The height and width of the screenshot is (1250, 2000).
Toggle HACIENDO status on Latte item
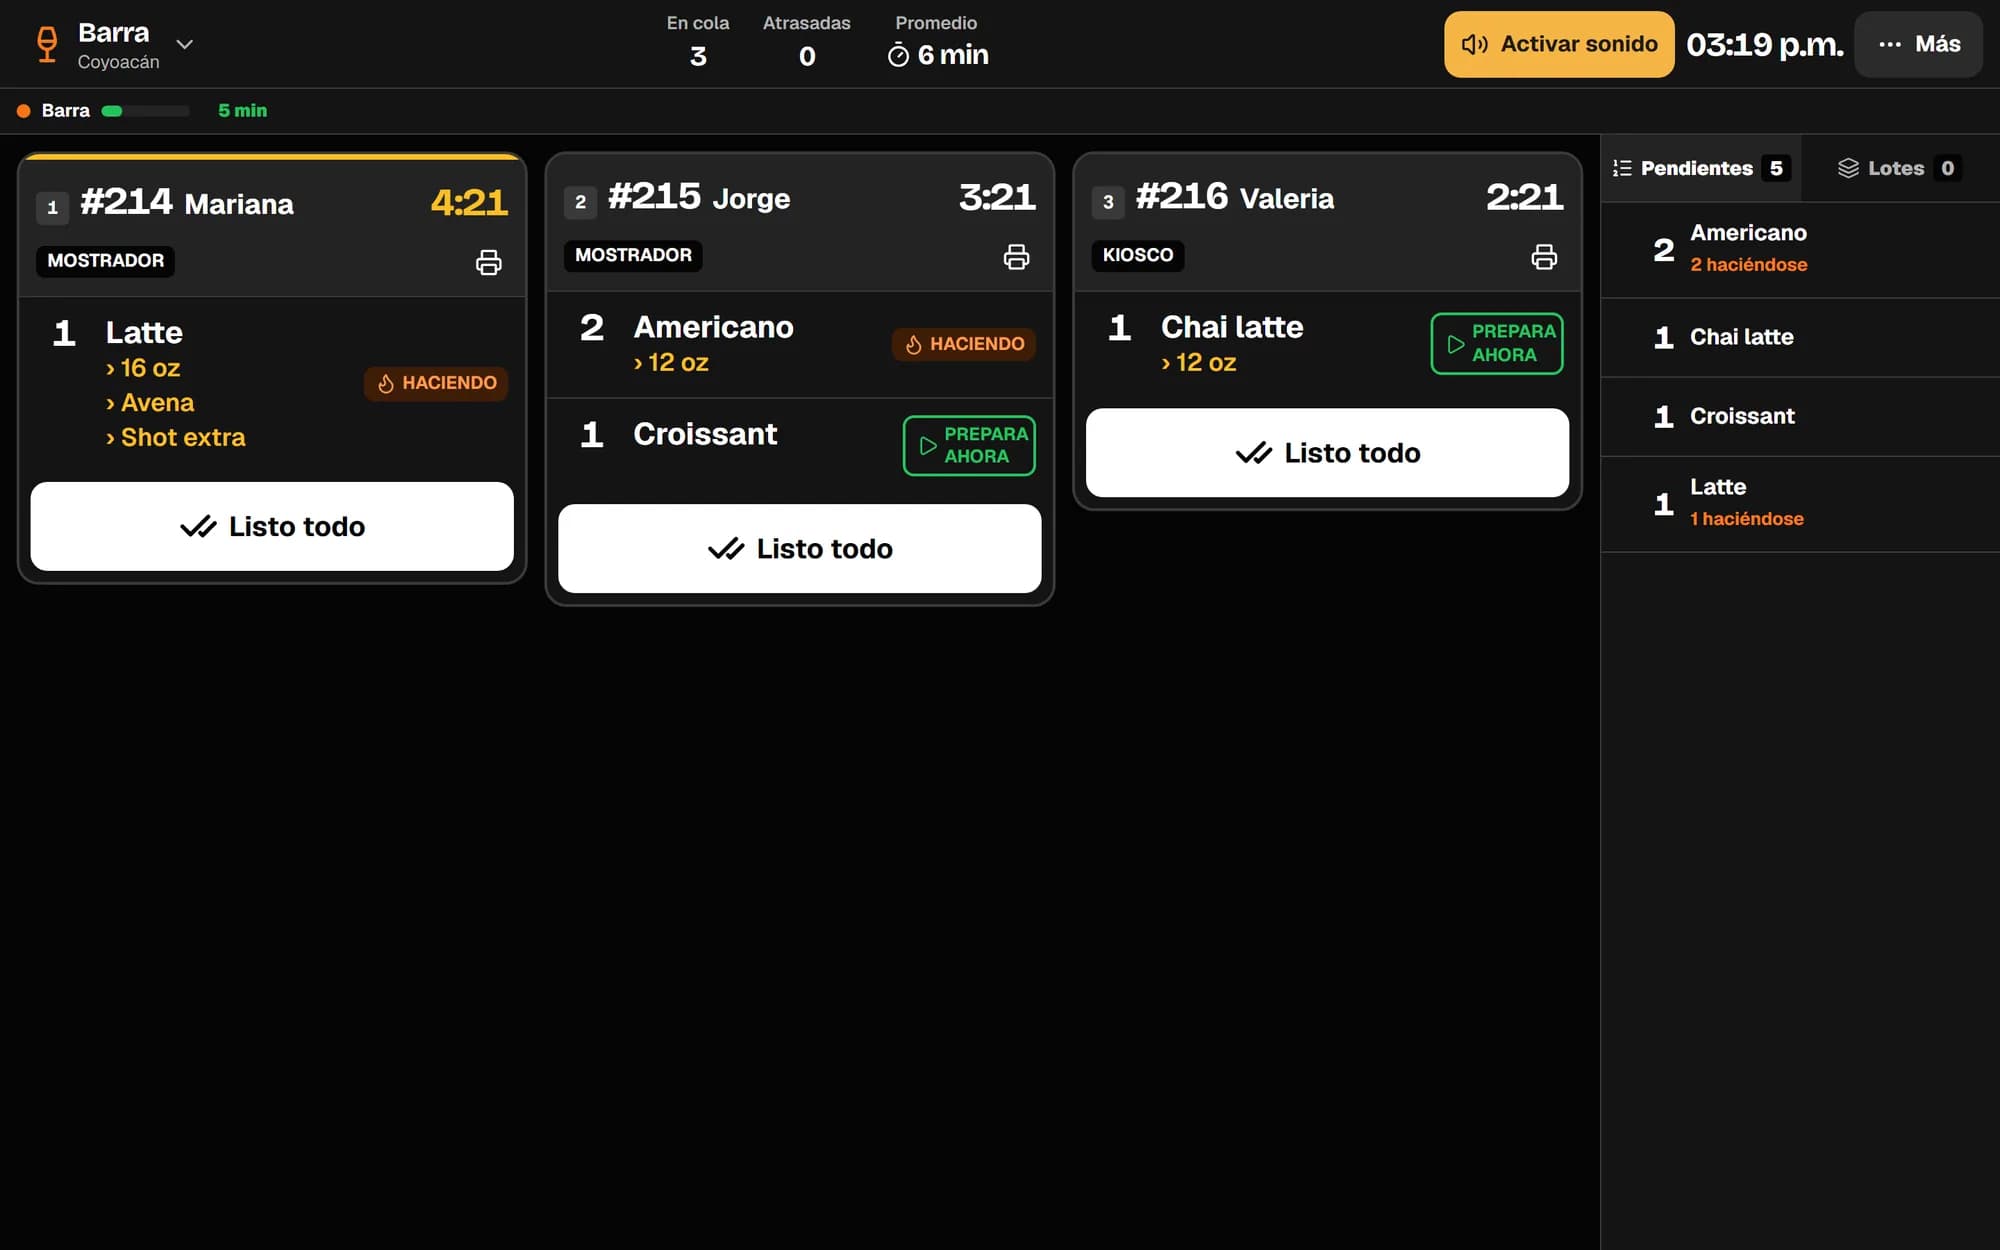[x=436, y=383]
